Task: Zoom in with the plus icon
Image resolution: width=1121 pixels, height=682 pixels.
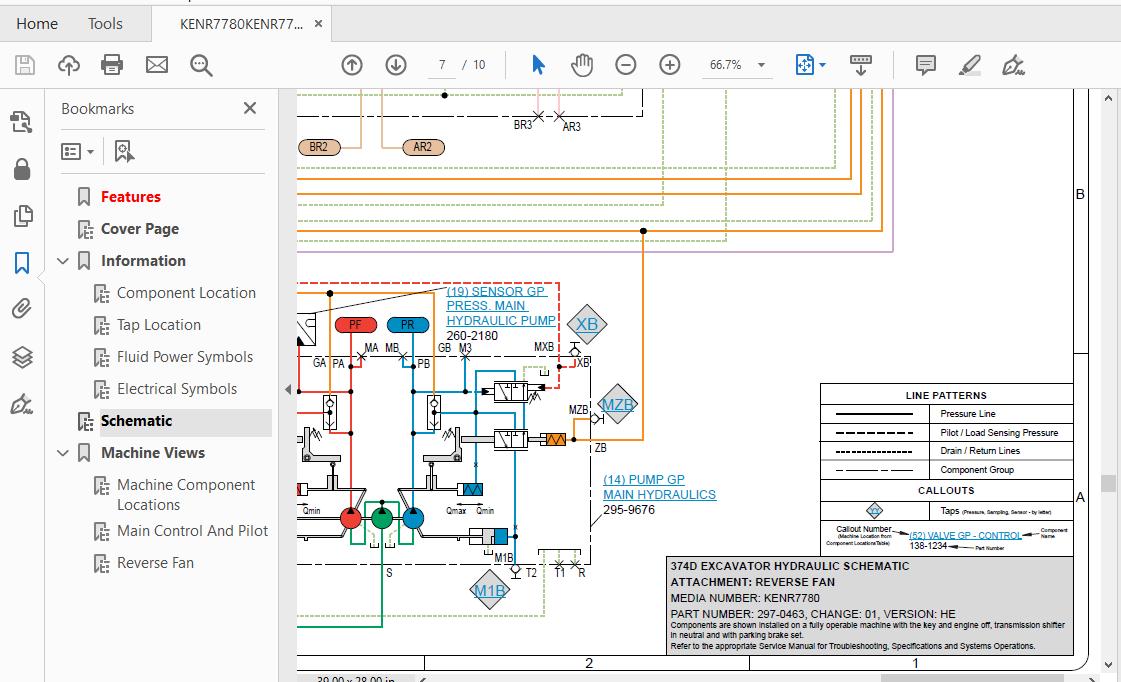Action: 670,65
